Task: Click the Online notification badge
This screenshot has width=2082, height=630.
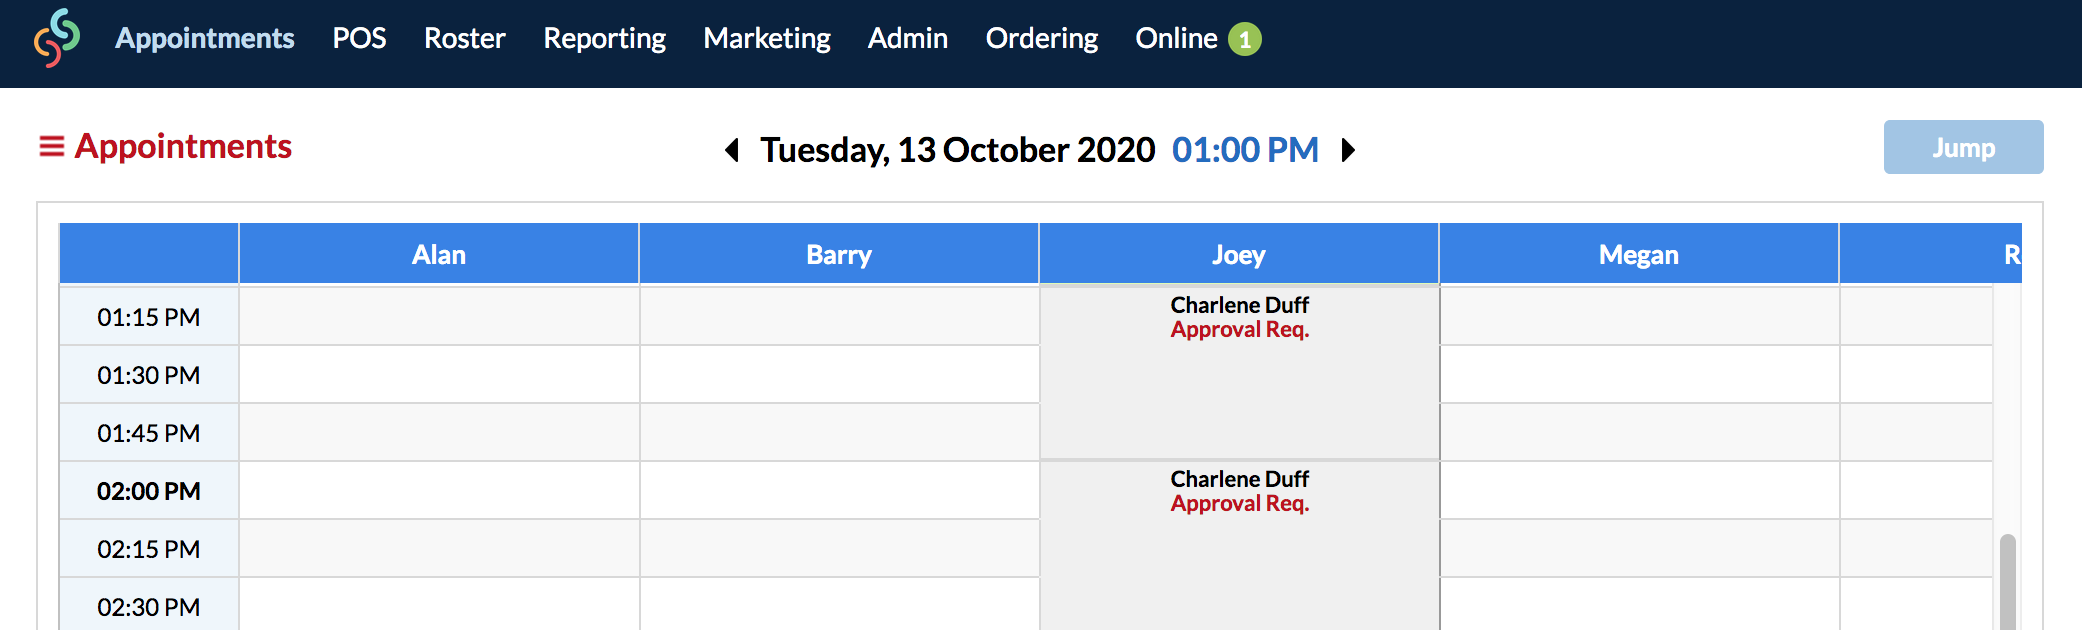Action: [x=1245, y=39]
